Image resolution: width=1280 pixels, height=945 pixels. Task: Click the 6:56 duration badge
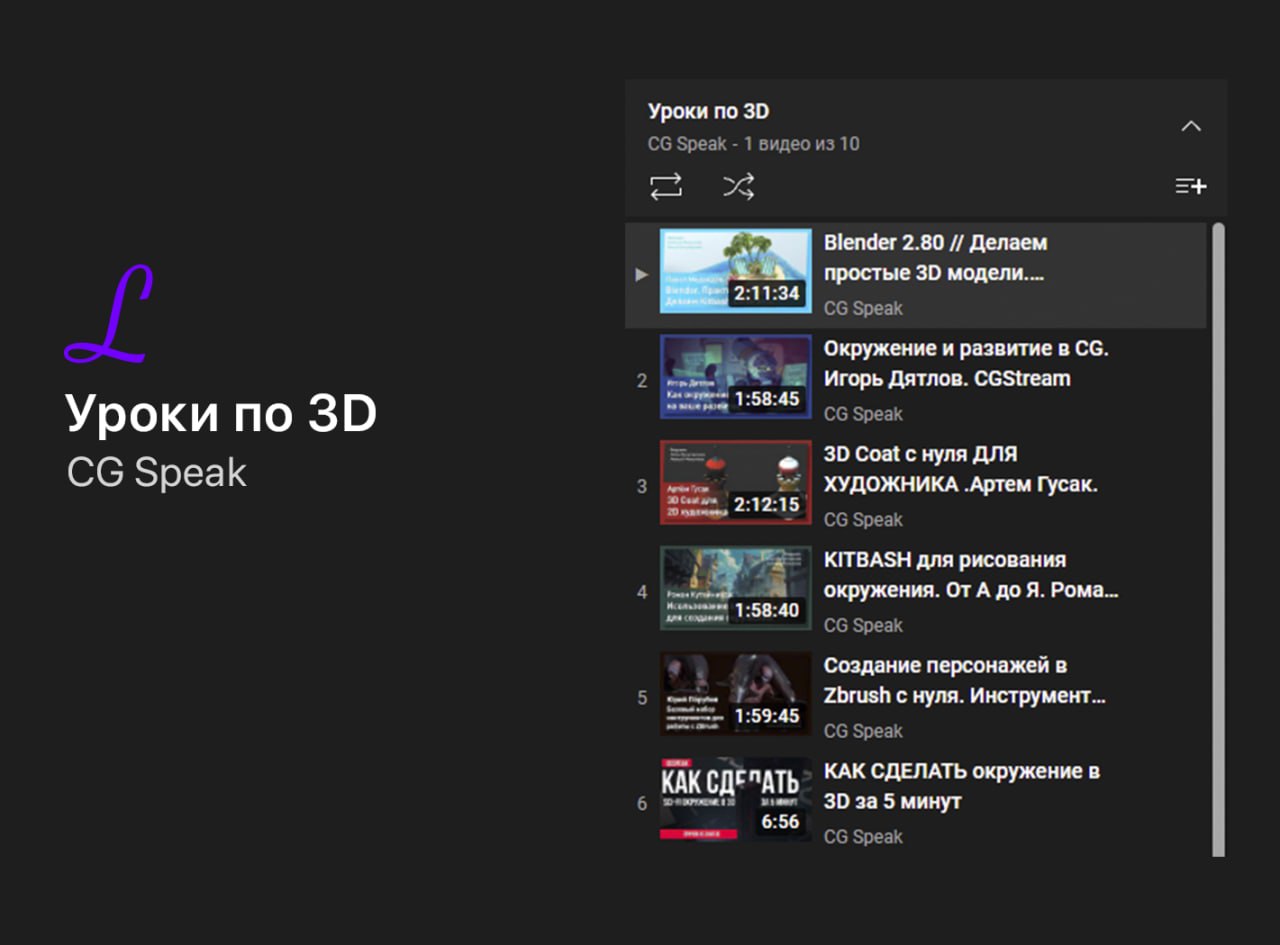(780, 821)
